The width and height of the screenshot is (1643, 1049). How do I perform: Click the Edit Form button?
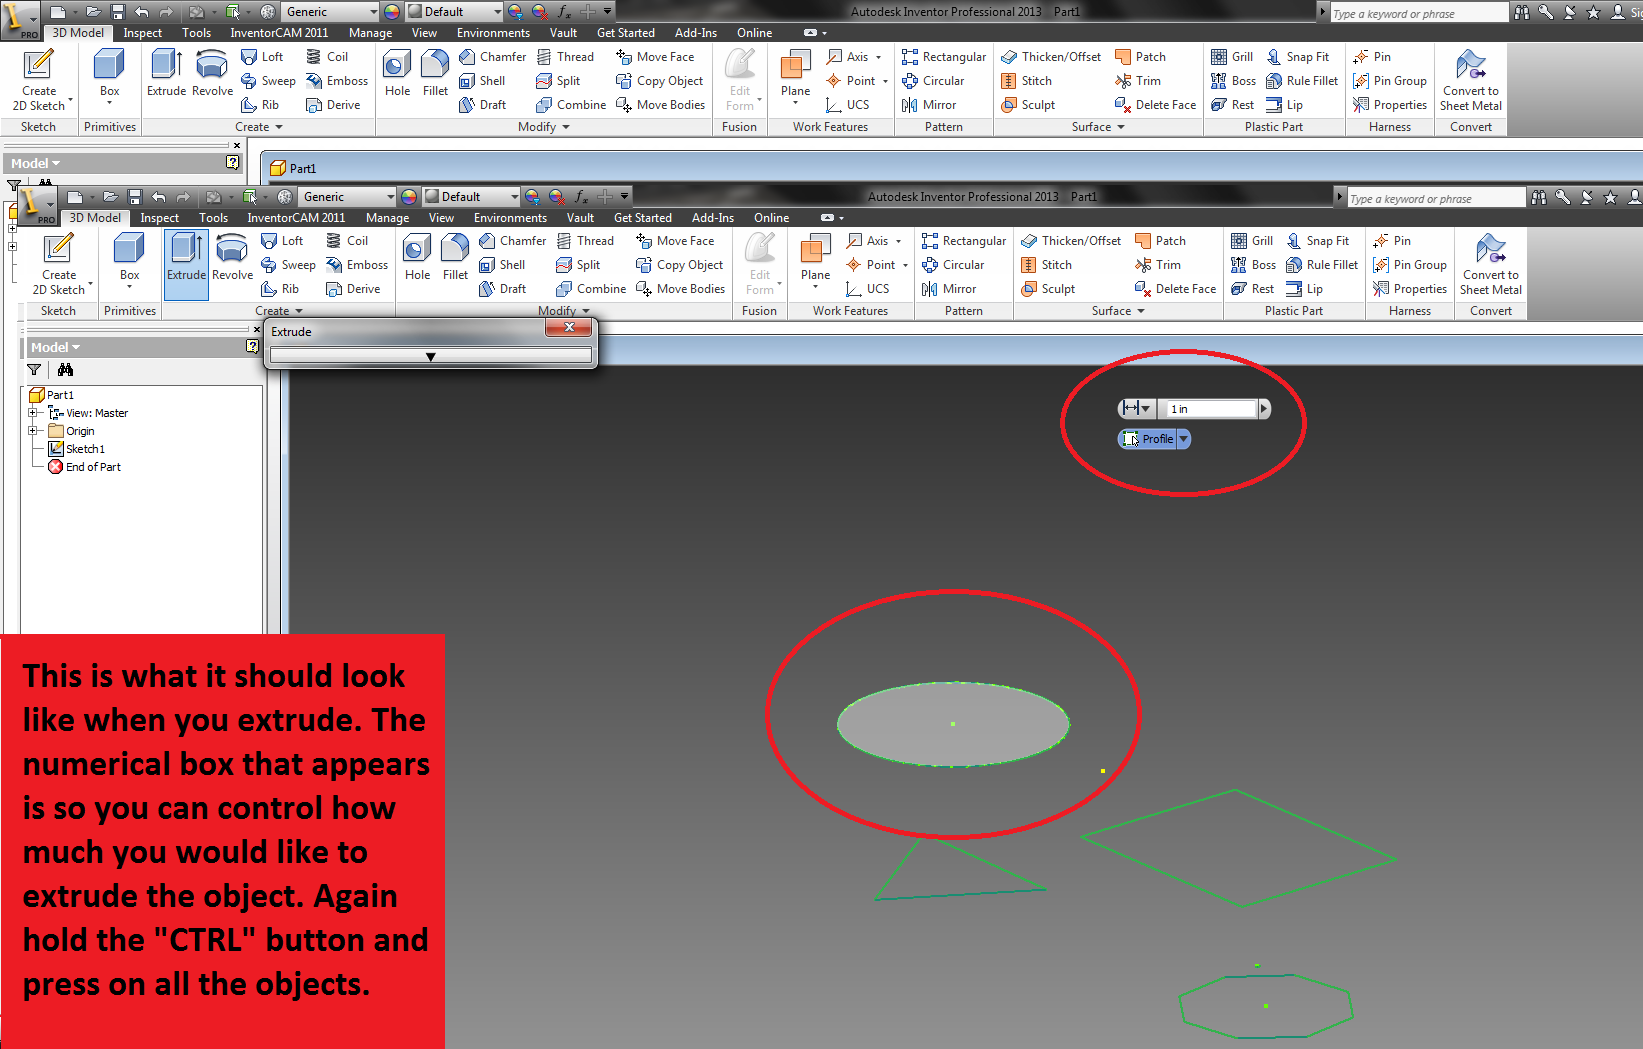coord(760,262)
